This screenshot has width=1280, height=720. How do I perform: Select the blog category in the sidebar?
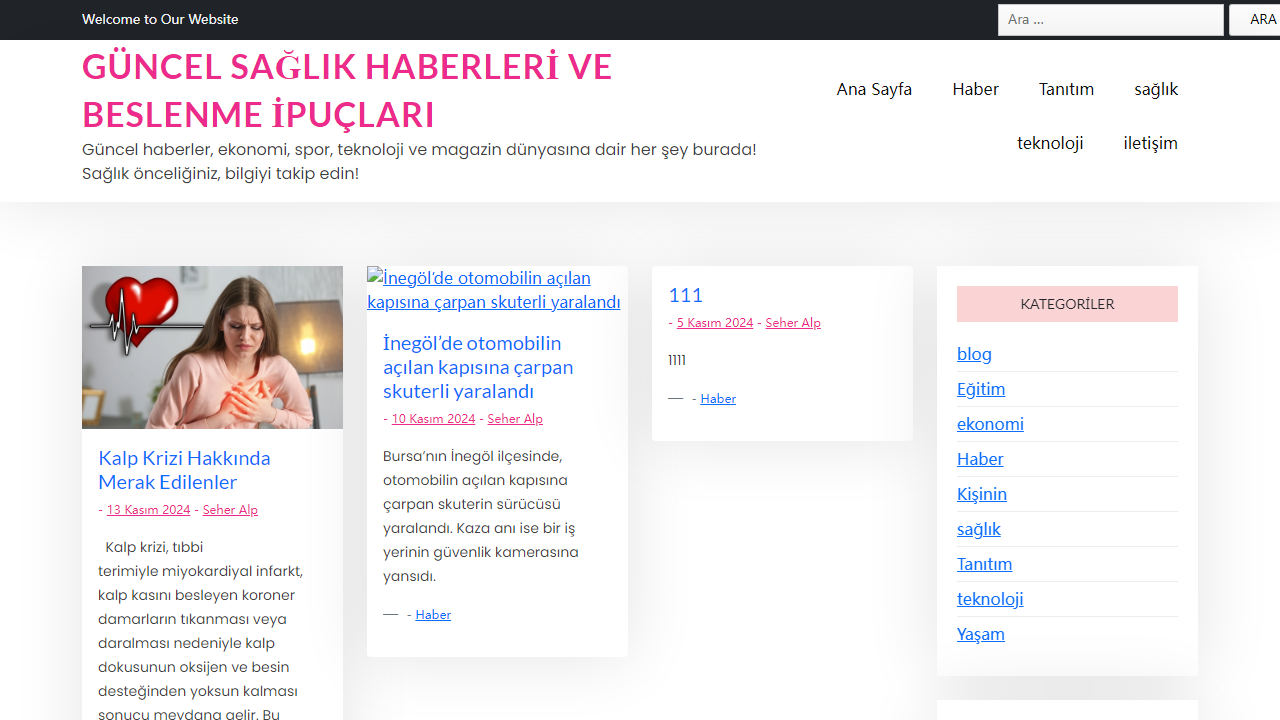click(974, 354)
